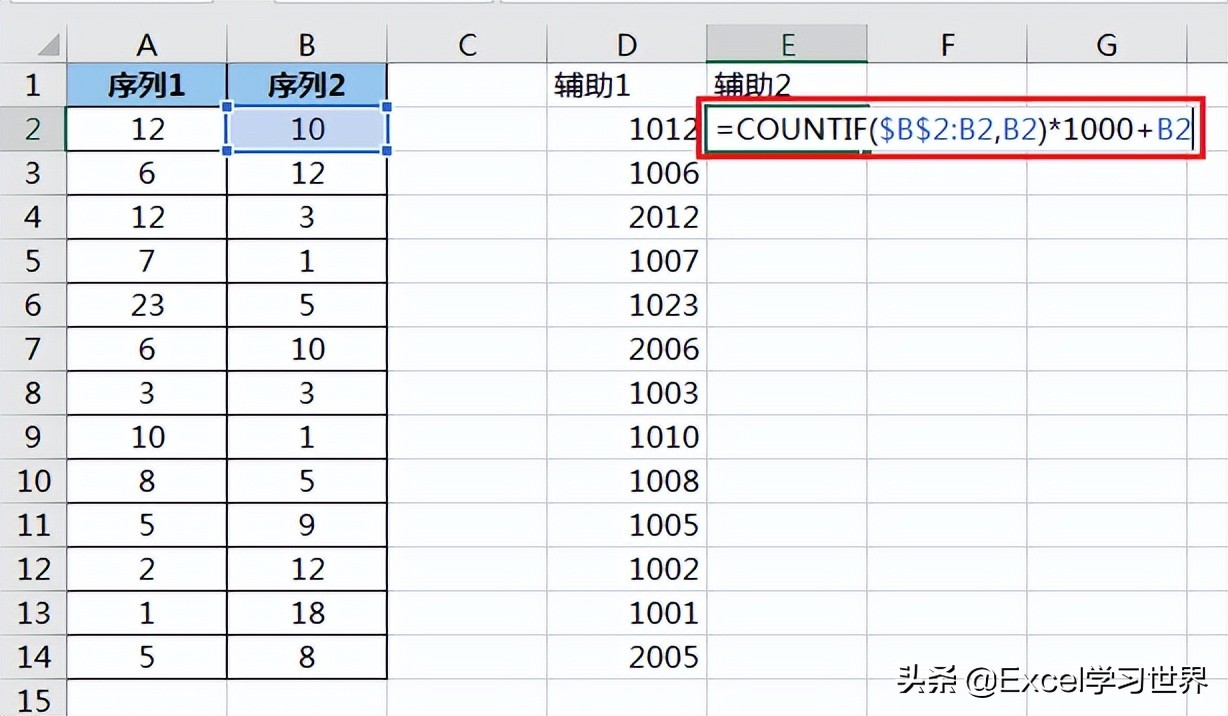This screenshot has width=1228, height=716.
Task: Select column D header
Action: 627,44
